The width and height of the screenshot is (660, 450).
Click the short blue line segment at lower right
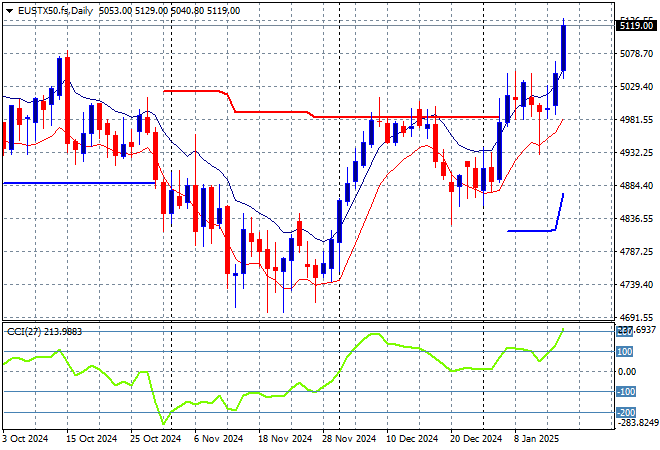530,231
